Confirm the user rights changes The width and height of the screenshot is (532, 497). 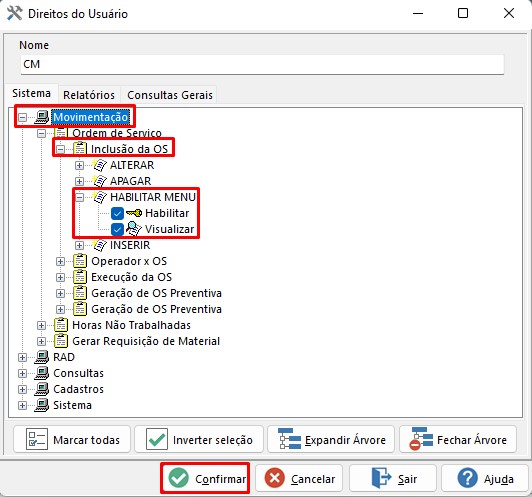[205, 478]
